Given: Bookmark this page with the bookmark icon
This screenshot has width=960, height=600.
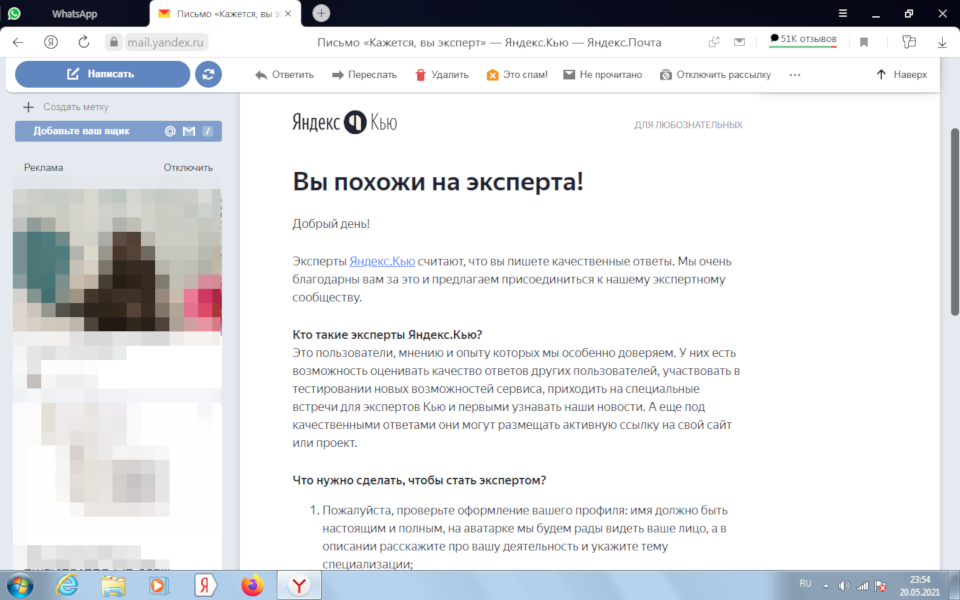Looking at the screenshot, I should [864, 42].
